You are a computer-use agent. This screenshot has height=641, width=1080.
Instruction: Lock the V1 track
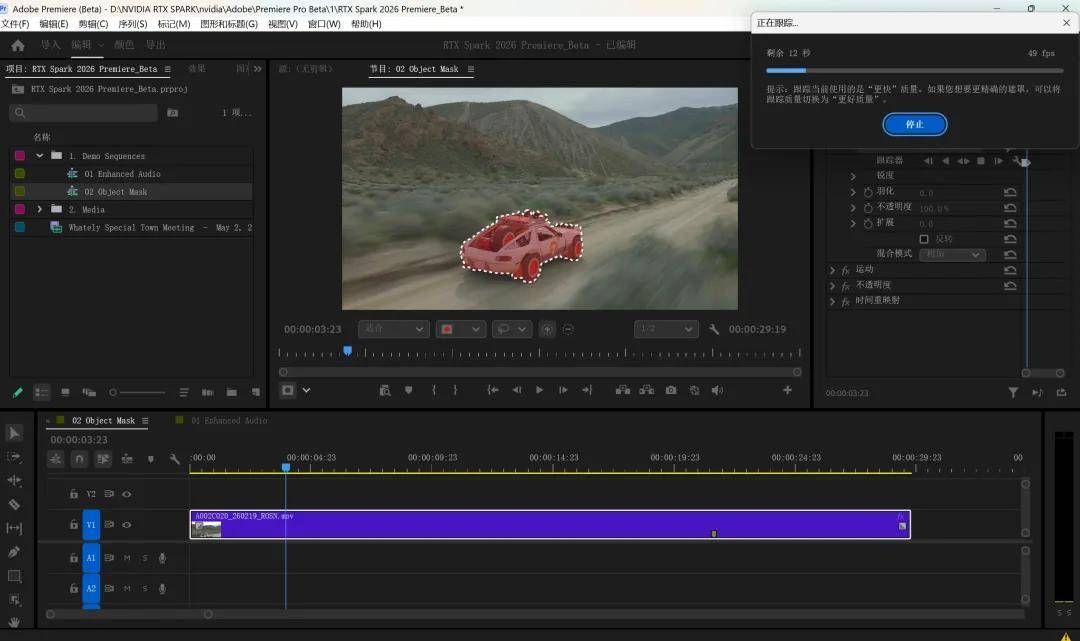74,525
